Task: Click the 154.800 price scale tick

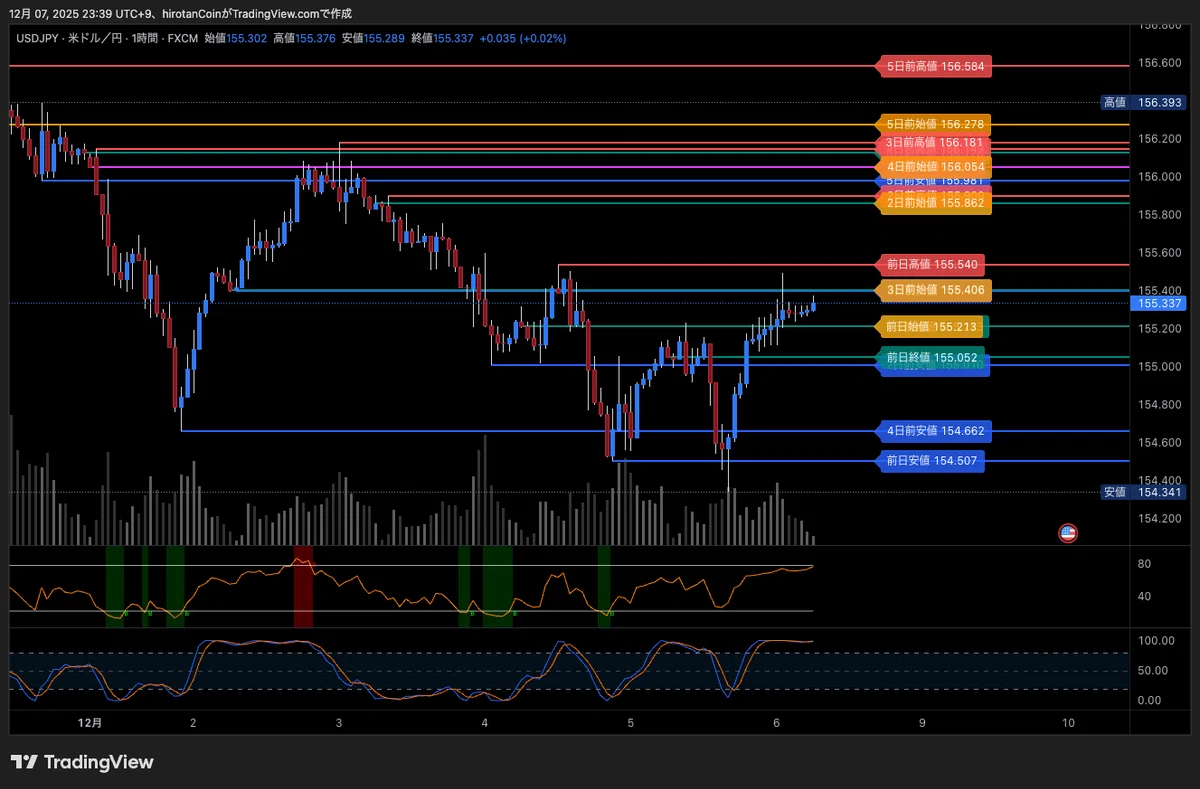Action: click(1158, 405)
